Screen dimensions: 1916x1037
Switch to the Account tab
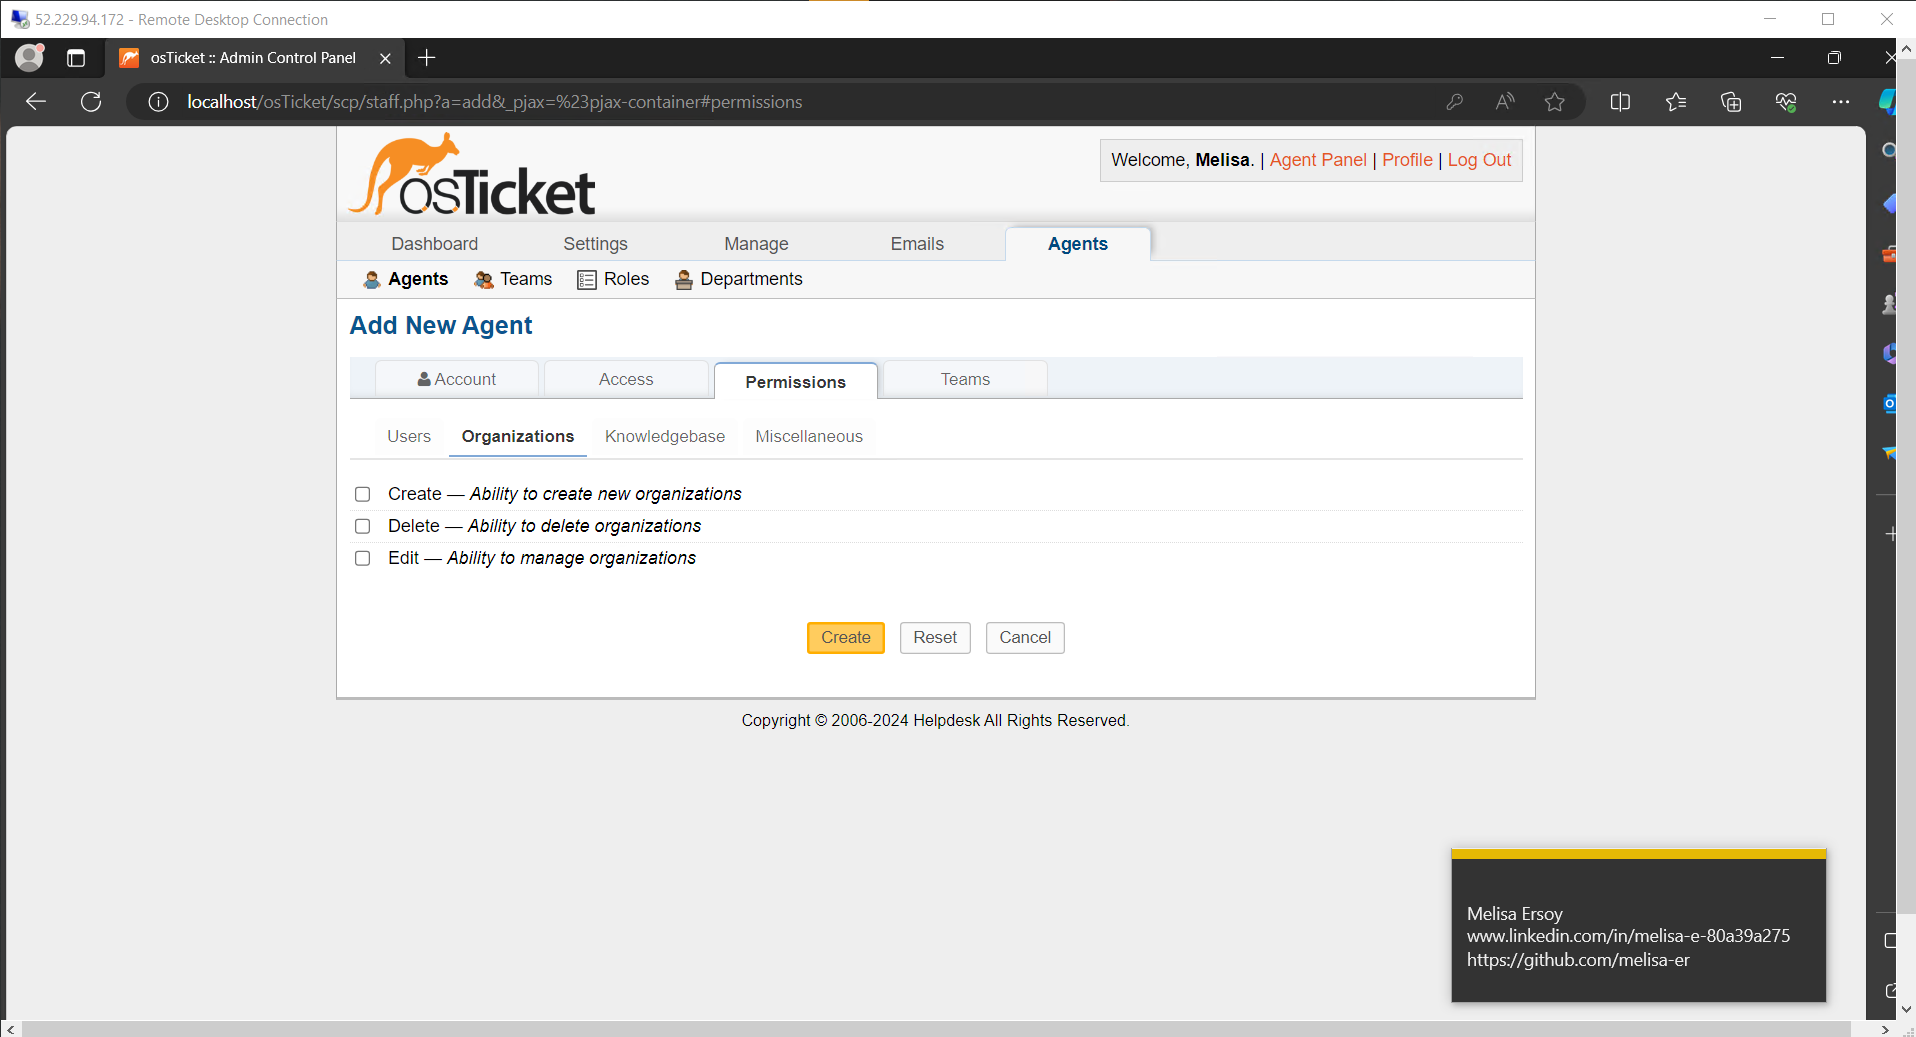point(457,380)
